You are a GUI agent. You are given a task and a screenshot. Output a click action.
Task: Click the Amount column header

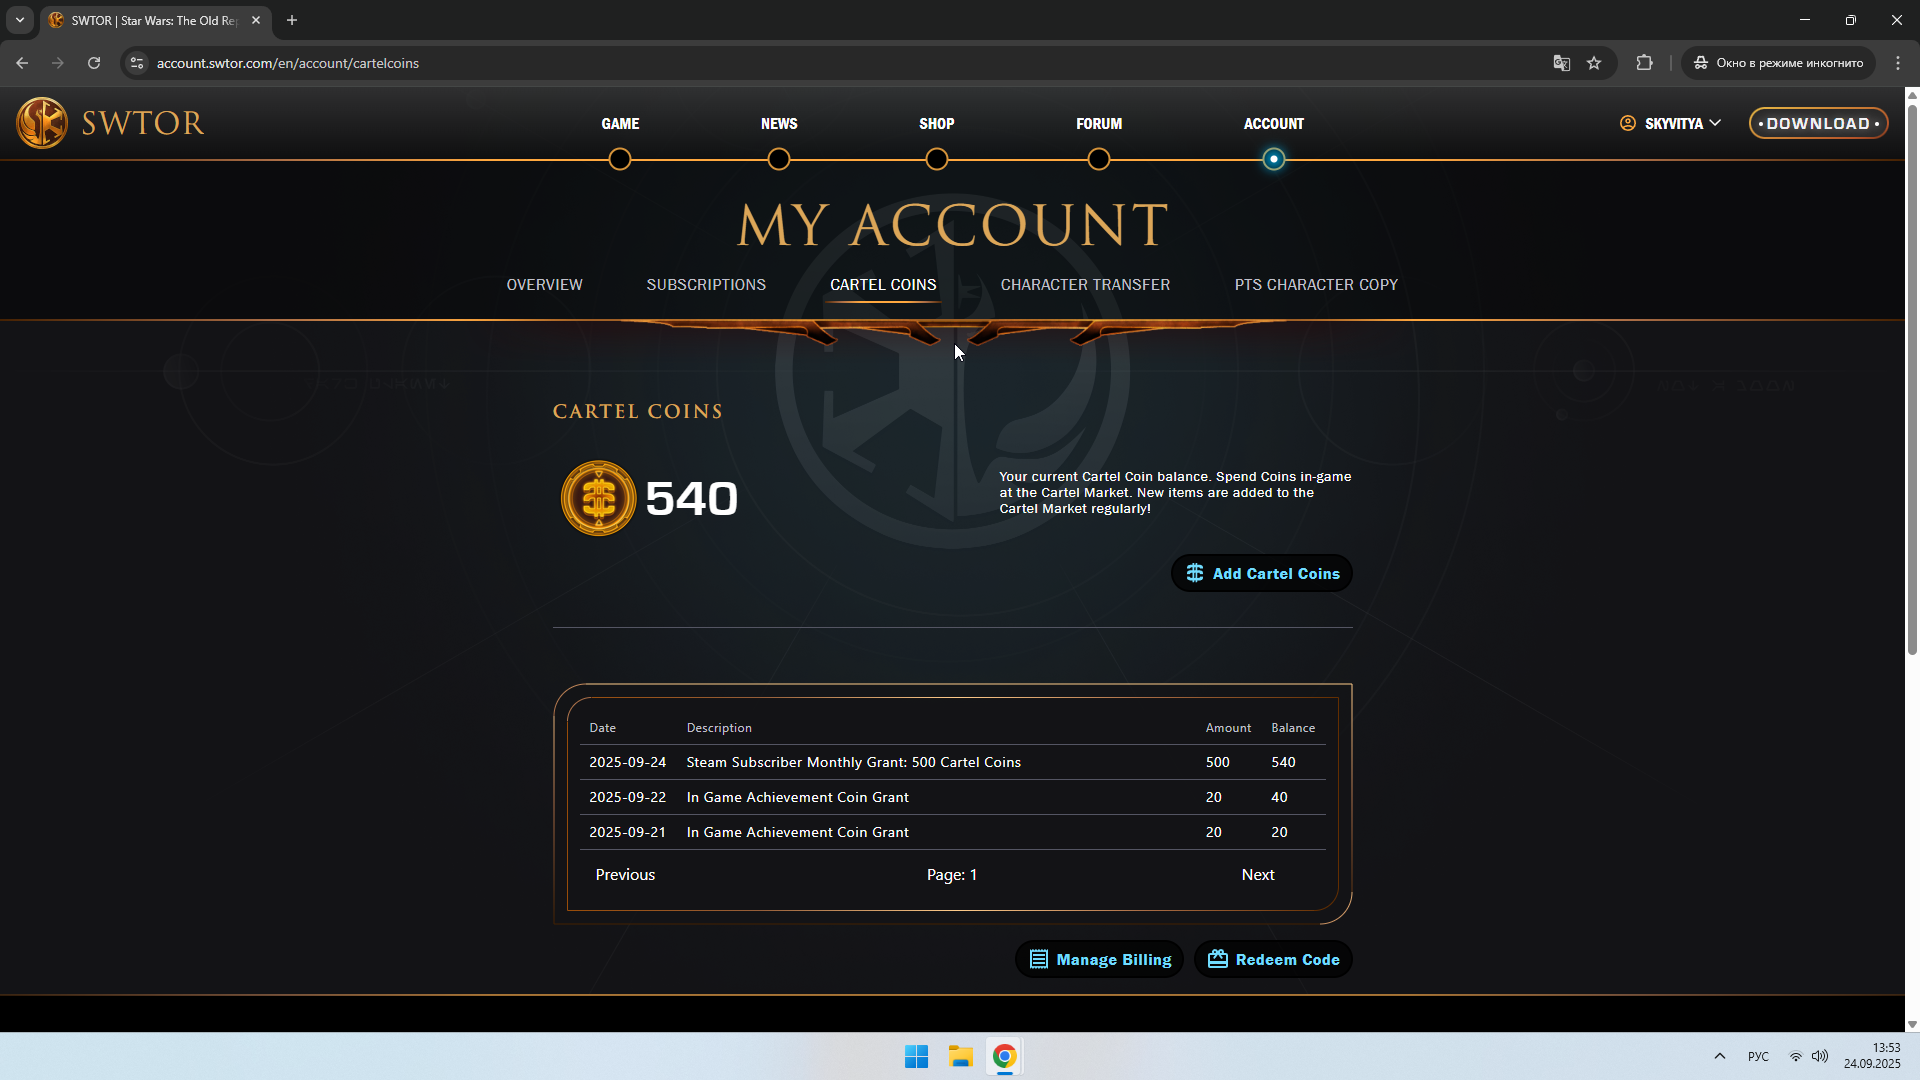[1228, 728]
